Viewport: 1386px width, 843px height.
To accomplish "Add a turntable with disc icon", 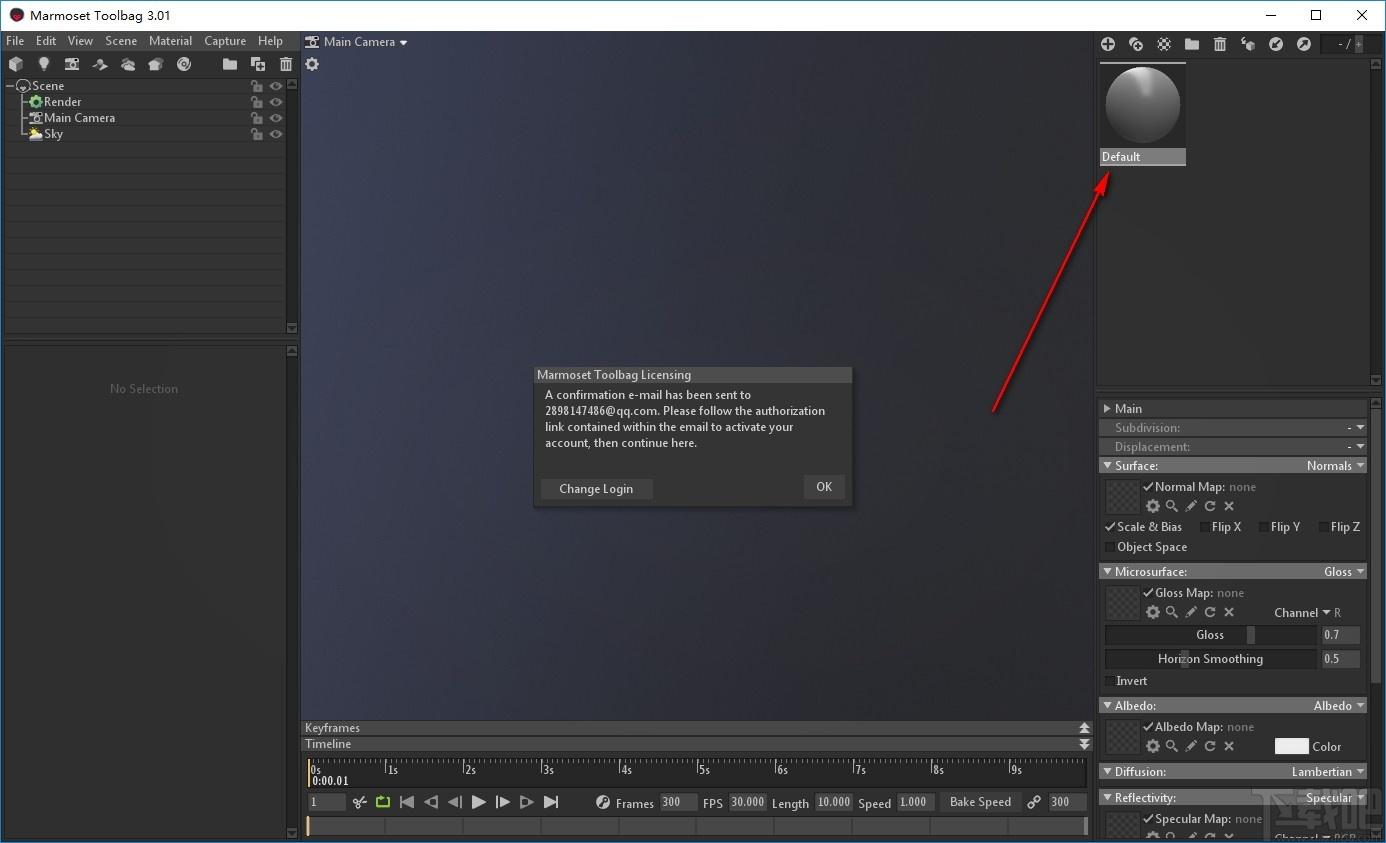I will 184,64.
